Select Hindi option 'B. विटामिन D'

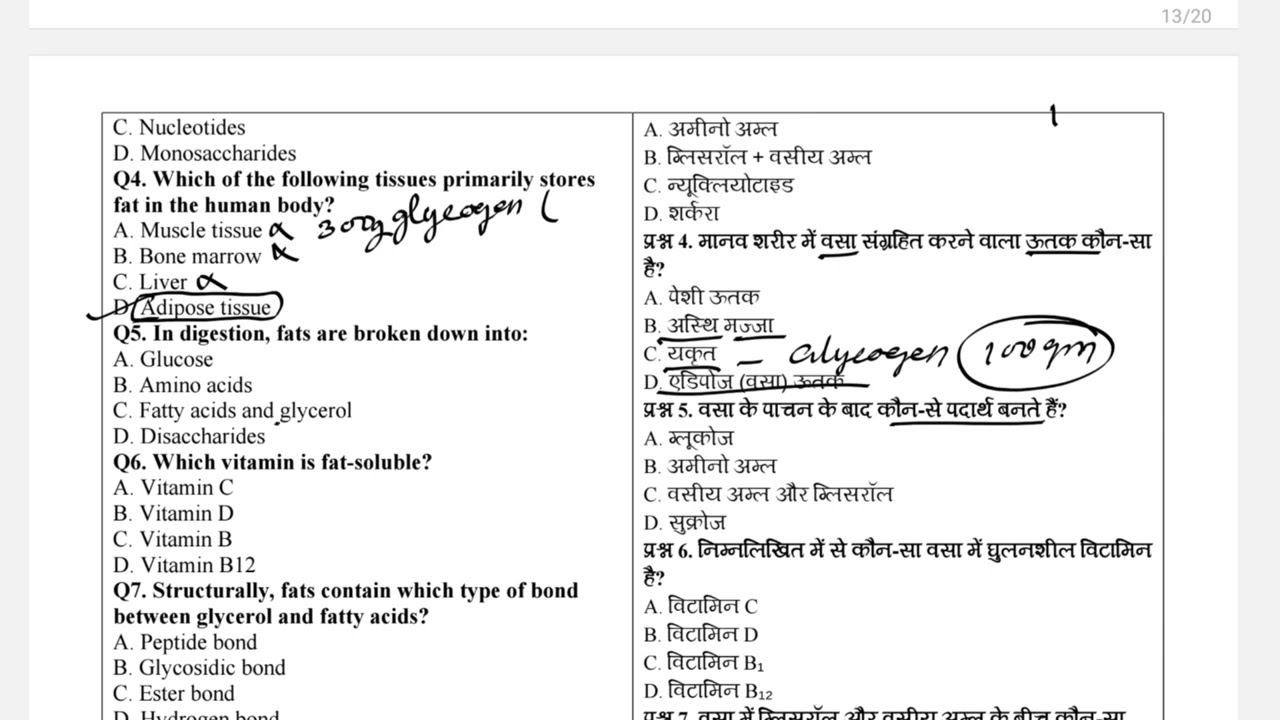point(701,634)
